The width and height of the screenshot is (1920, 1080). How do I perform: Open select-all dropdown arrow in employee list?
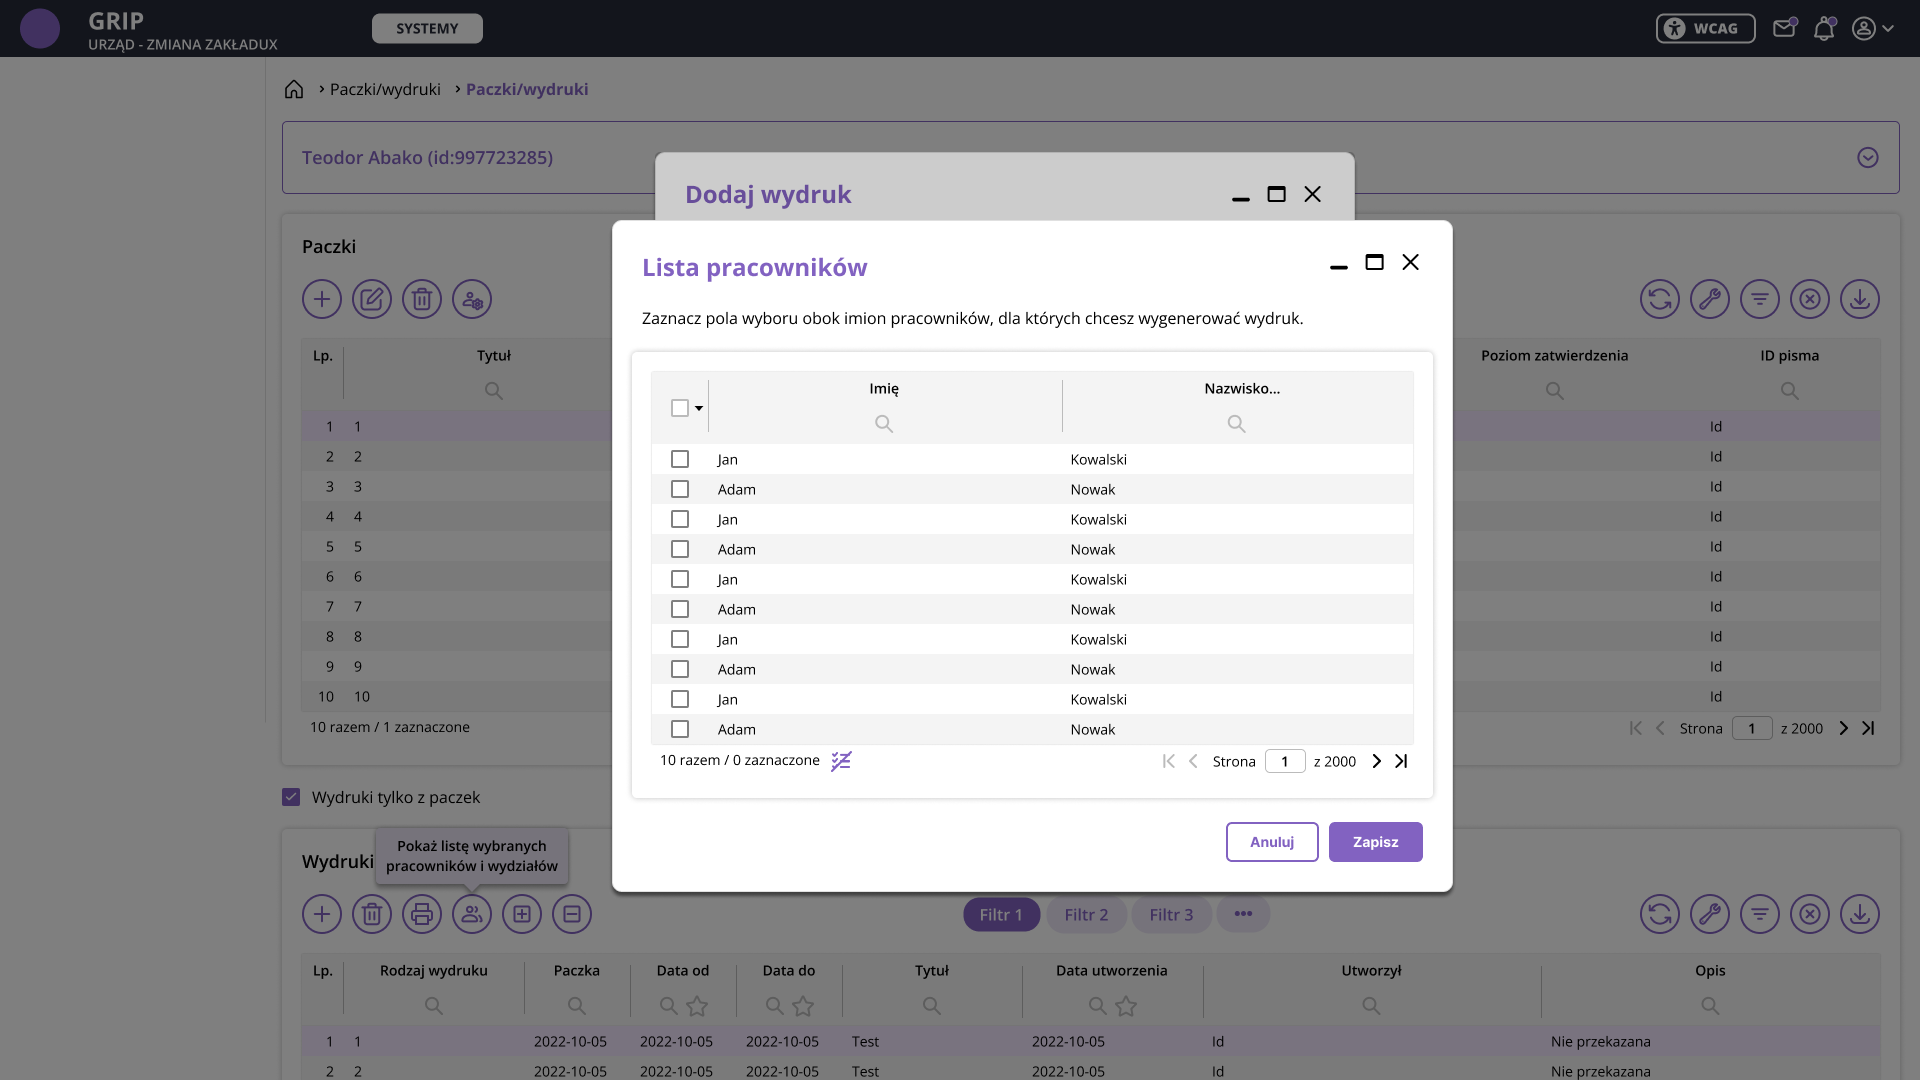[x=699, y=408]
